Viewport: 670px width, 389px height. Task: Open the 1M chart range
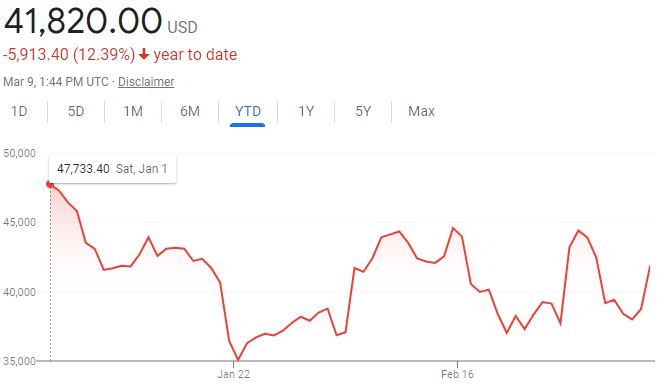pos(133,112)
